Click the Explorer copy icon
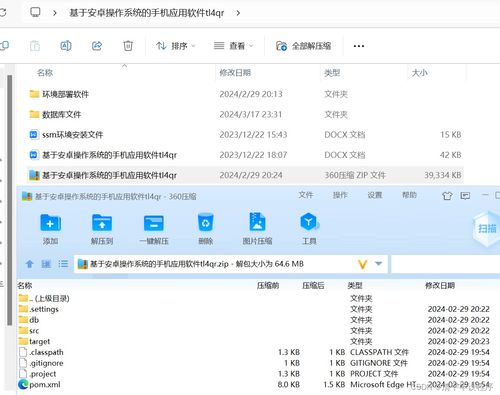This screenshot has width=500, height=395. point(4,46)
